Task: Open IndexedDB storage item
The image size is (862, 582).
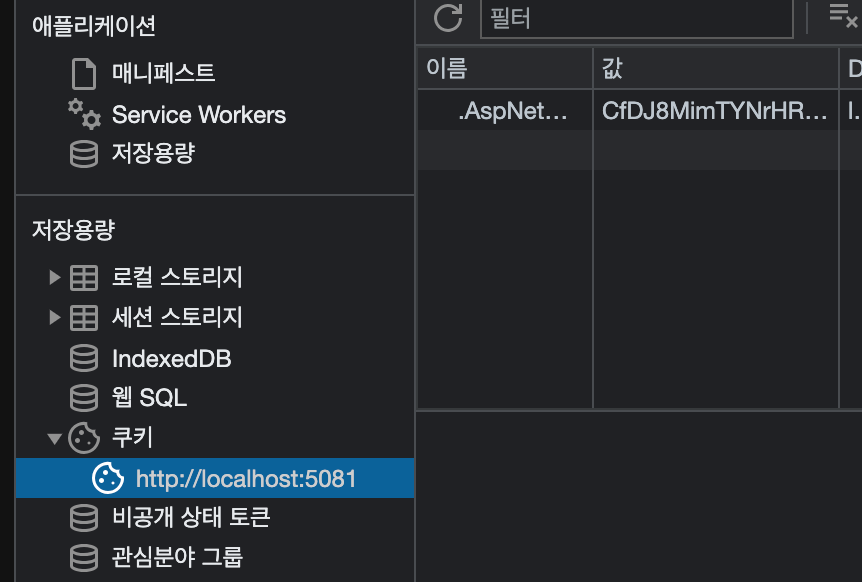Action: (x=172, y=359)
